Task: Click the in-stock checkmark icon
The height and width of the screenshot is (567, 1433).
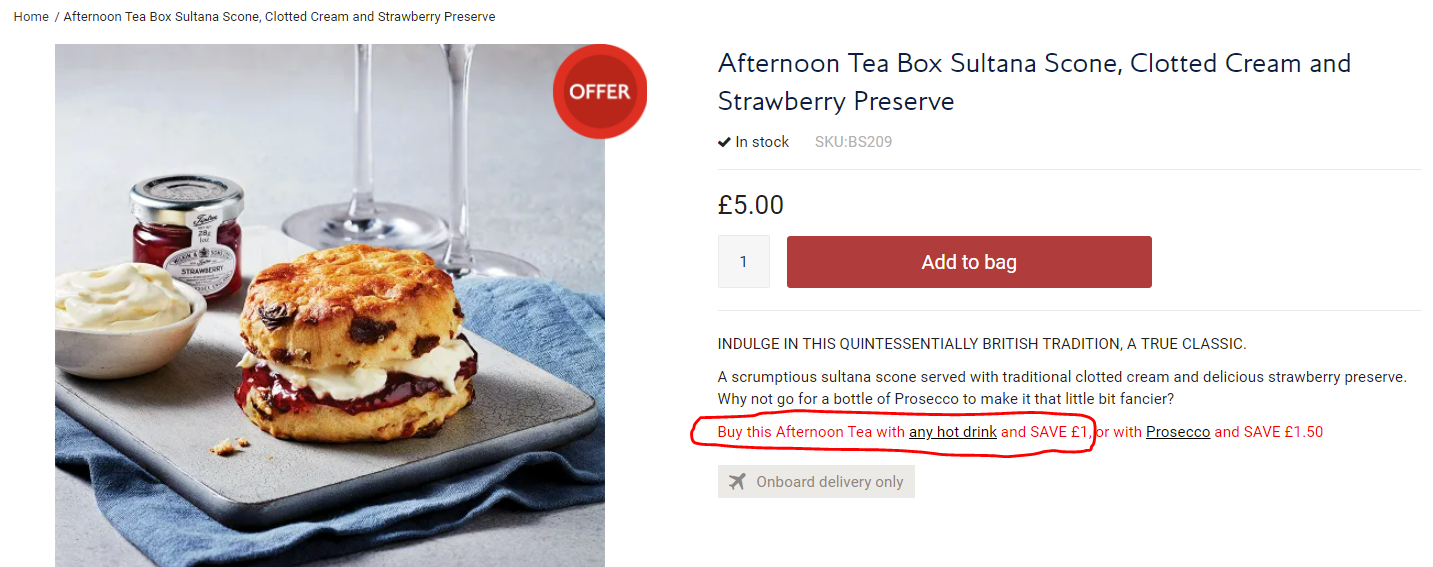Action: 724,142
